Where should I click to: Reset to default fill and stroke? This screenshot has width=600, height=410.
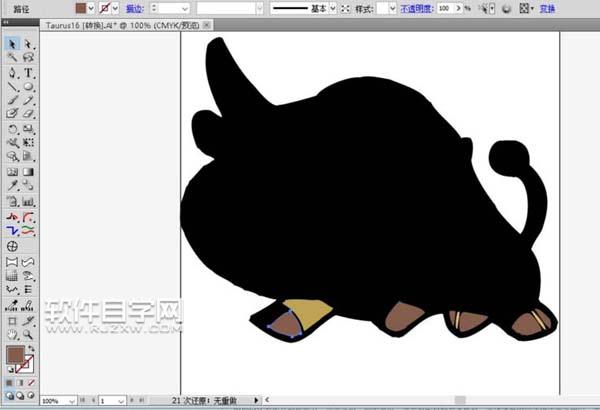[x=9, y=370]
